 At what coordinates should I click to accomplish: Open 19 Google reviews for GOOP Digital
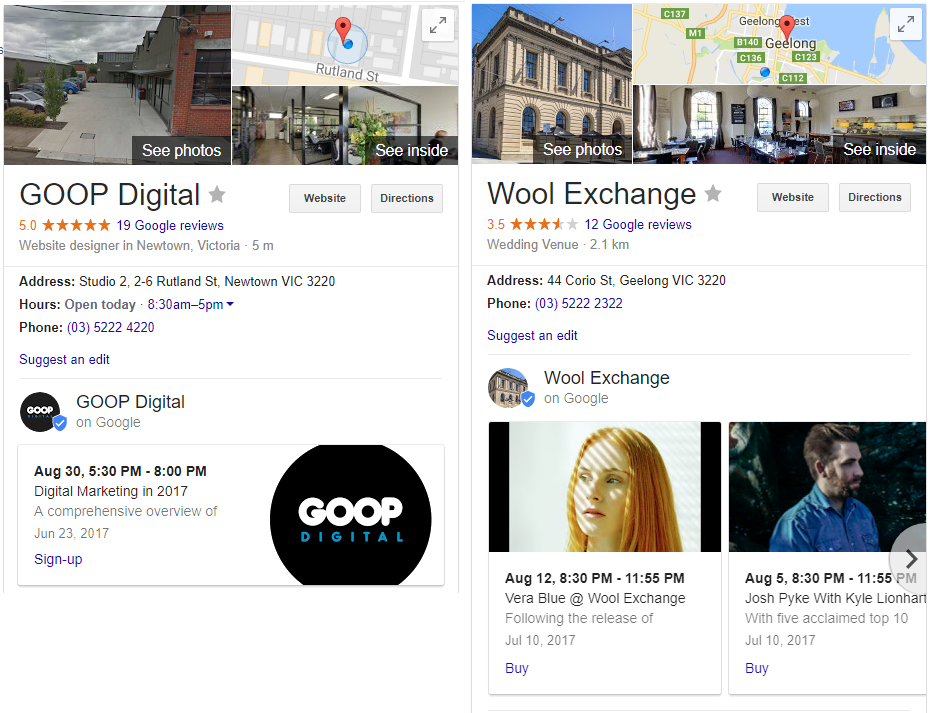[x=169, y=225]
